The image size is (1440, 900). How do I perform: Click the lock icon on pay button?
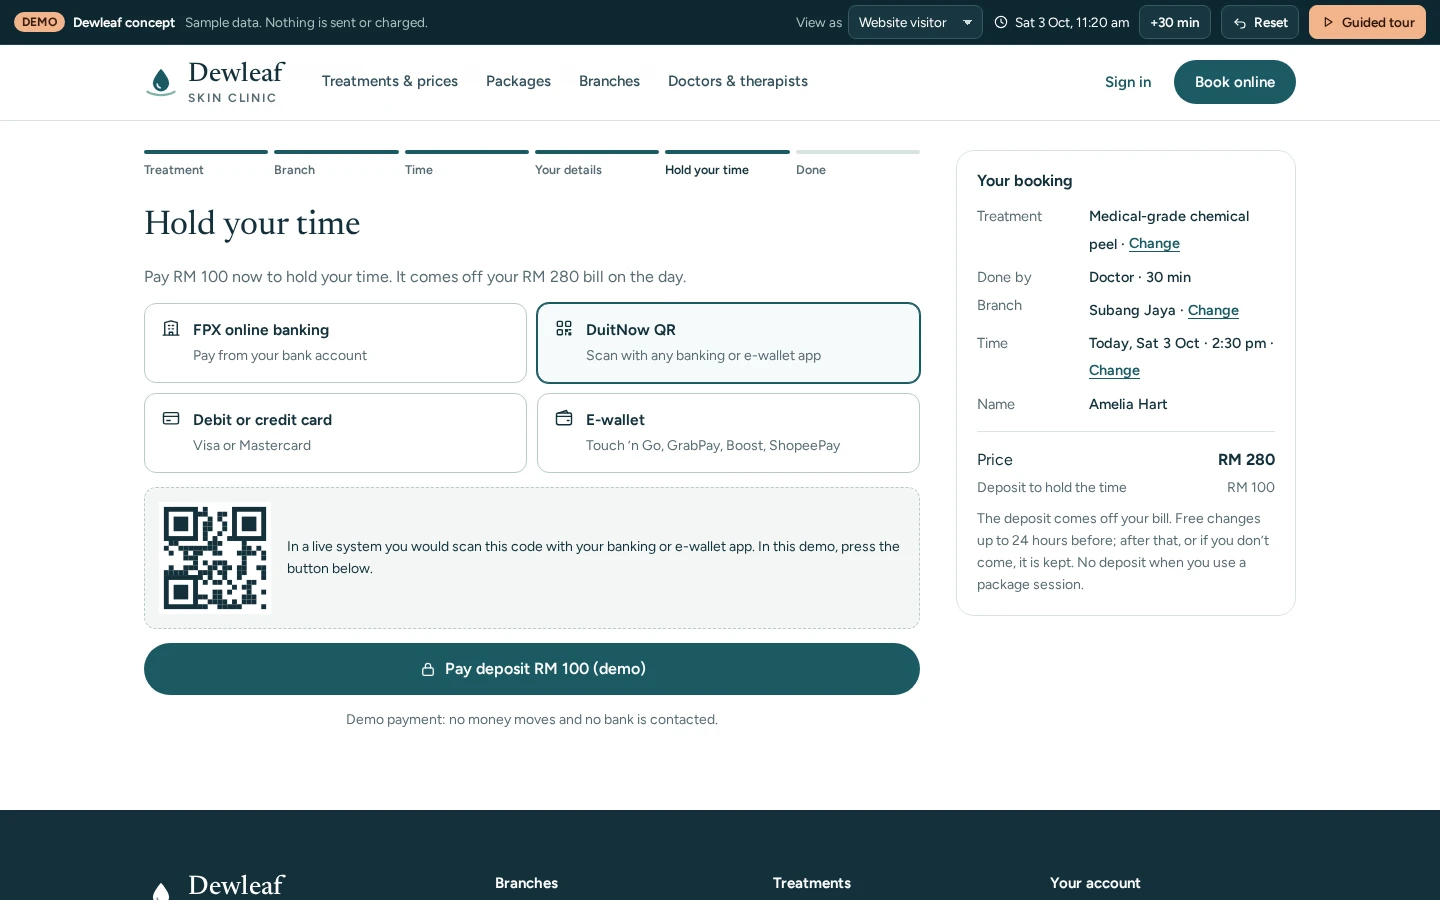tap(428, 669)
